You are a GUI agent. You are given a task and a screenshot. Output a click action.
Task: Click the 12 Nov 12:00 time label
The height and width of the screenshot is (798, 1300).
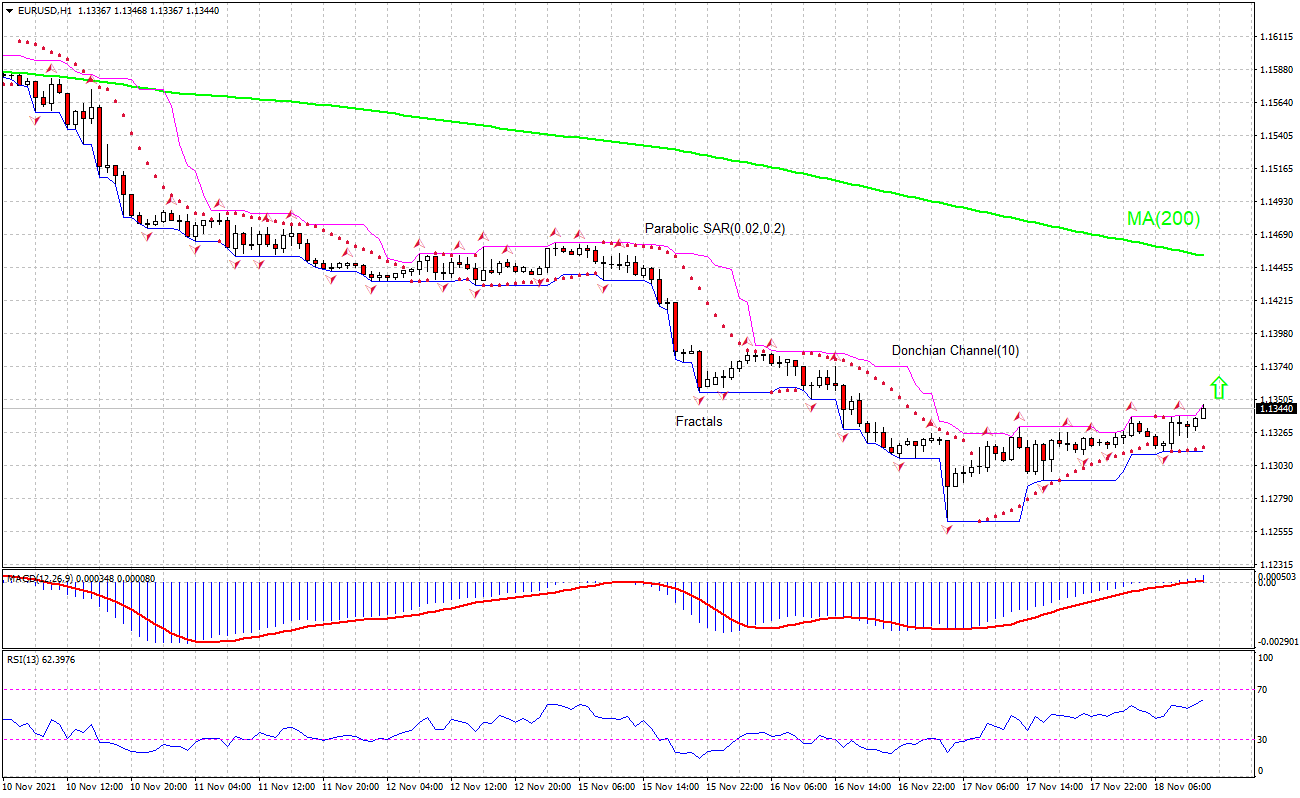pyautogui.click(x=477, y=787)
